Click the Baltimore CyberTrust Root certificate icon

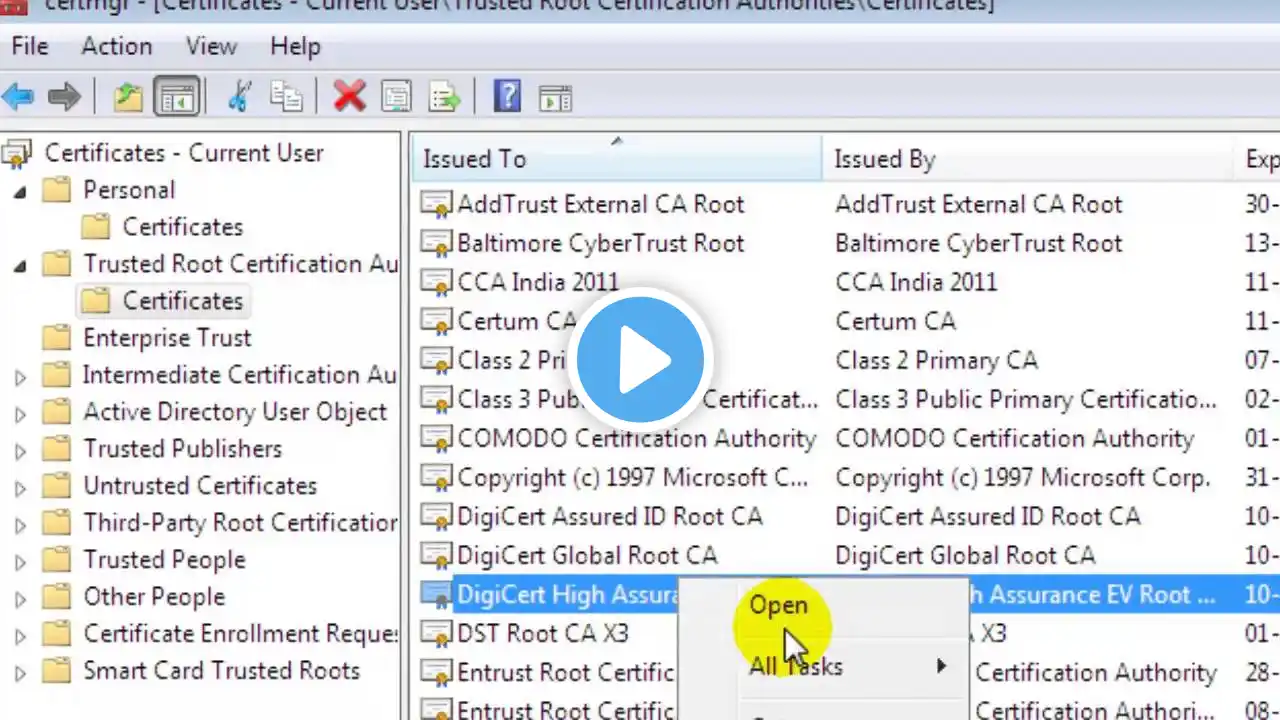point(436,244)
